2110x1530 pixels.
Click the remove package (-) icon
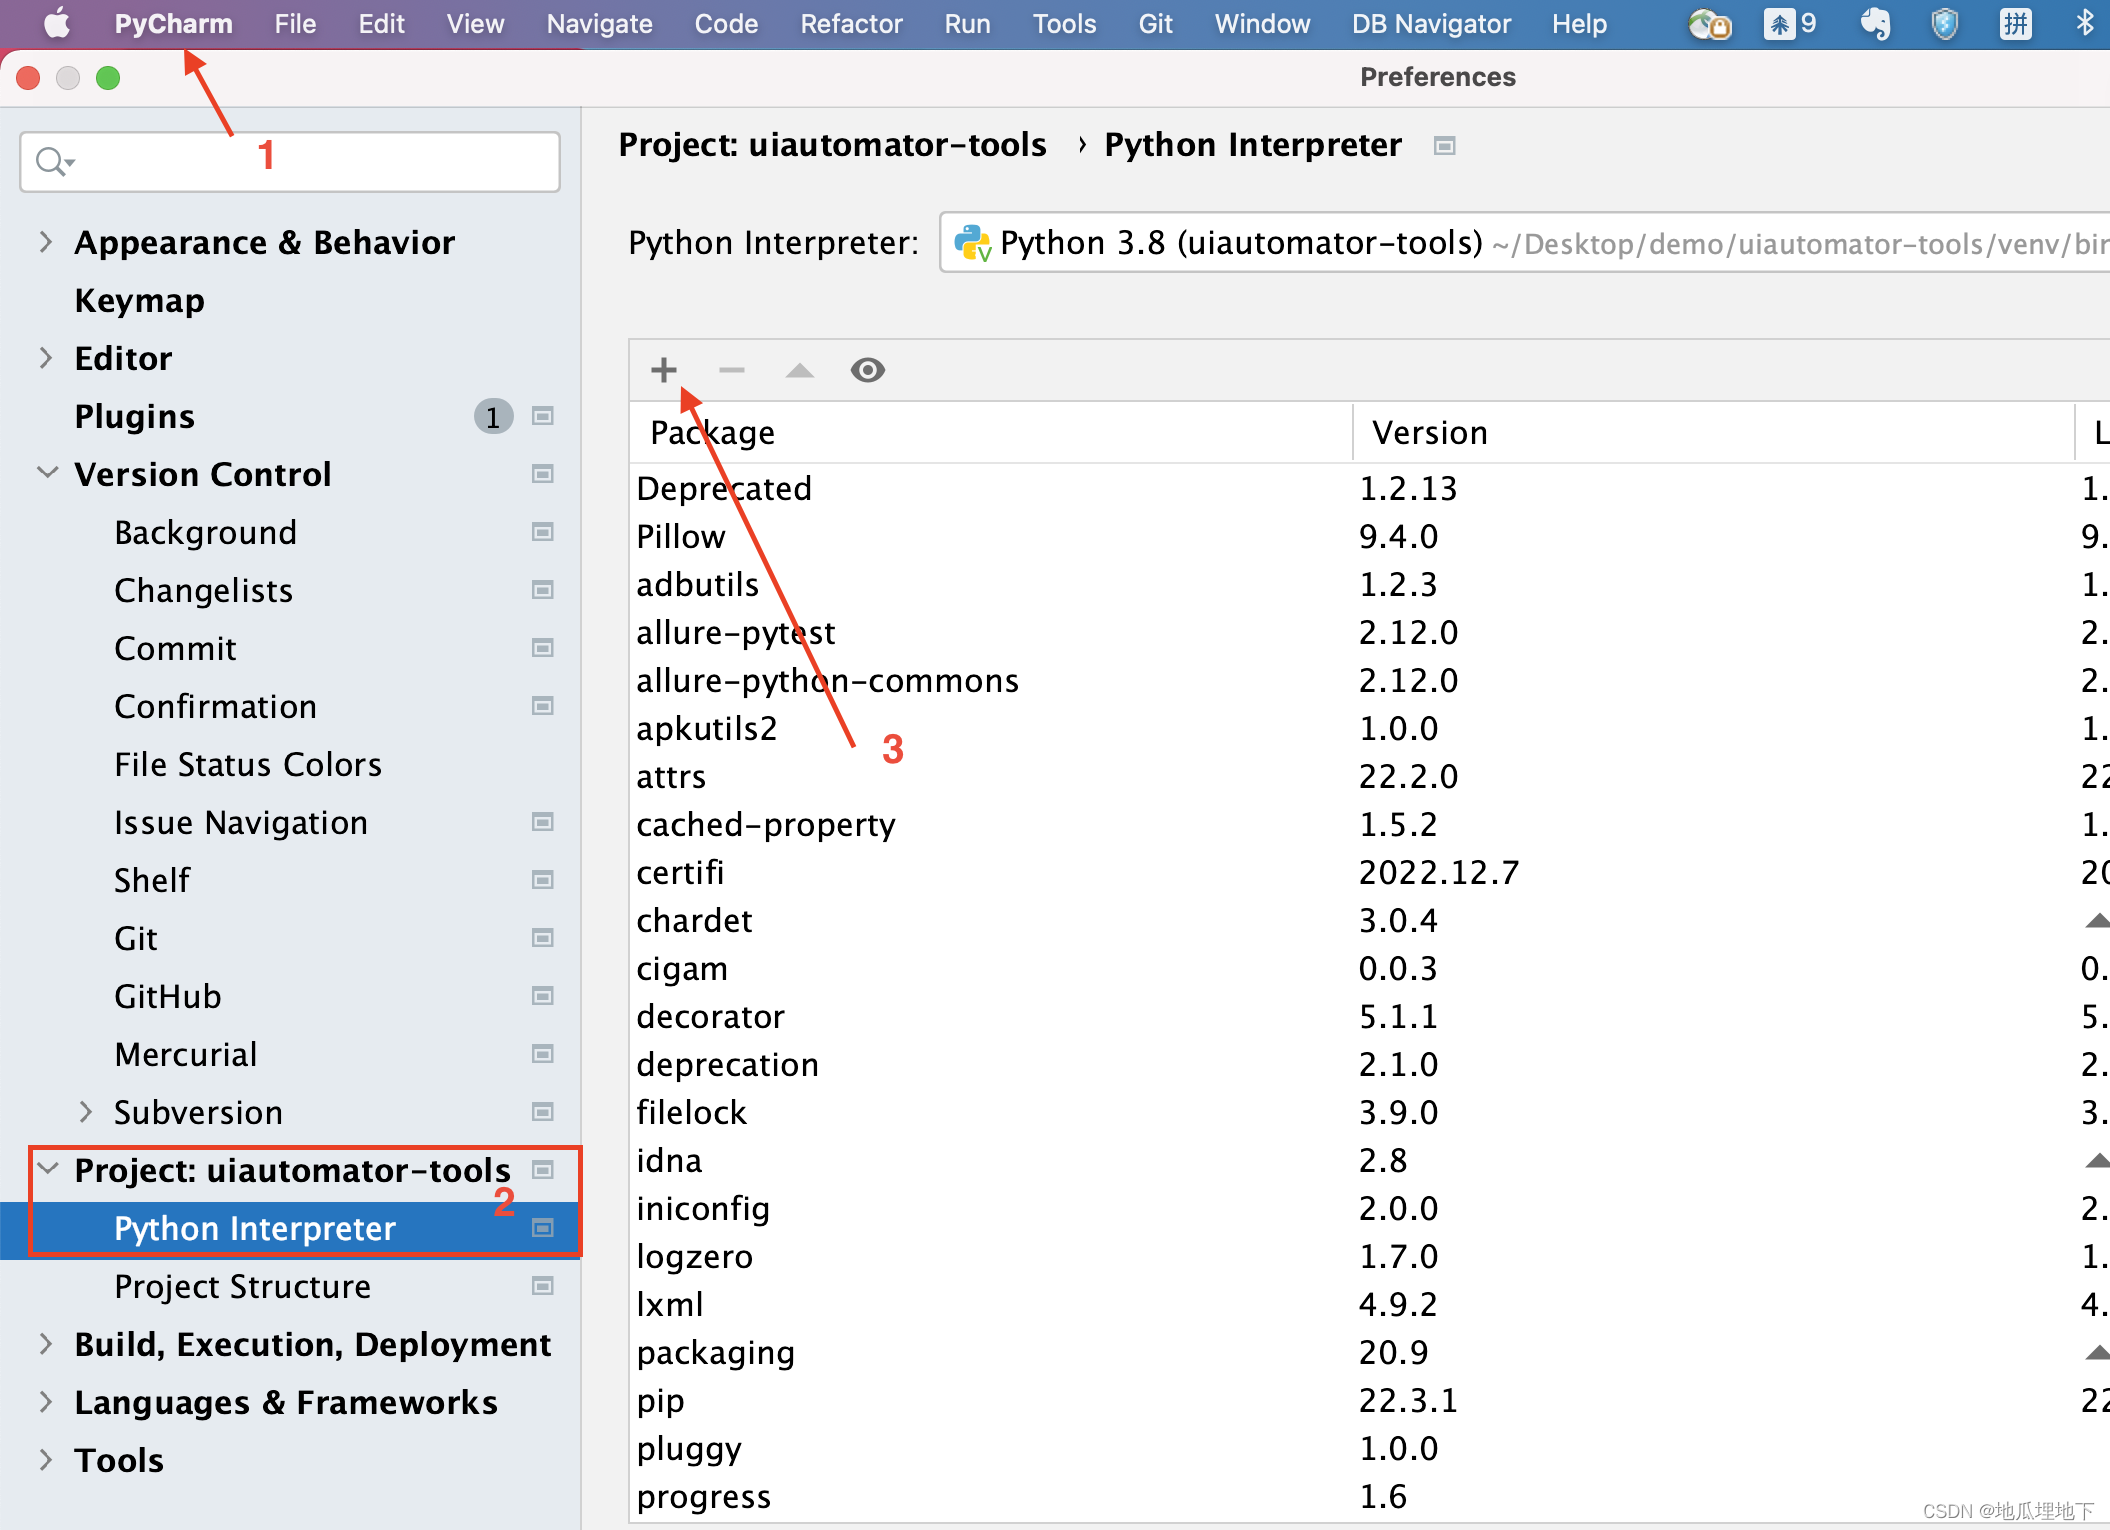point(732,370)
